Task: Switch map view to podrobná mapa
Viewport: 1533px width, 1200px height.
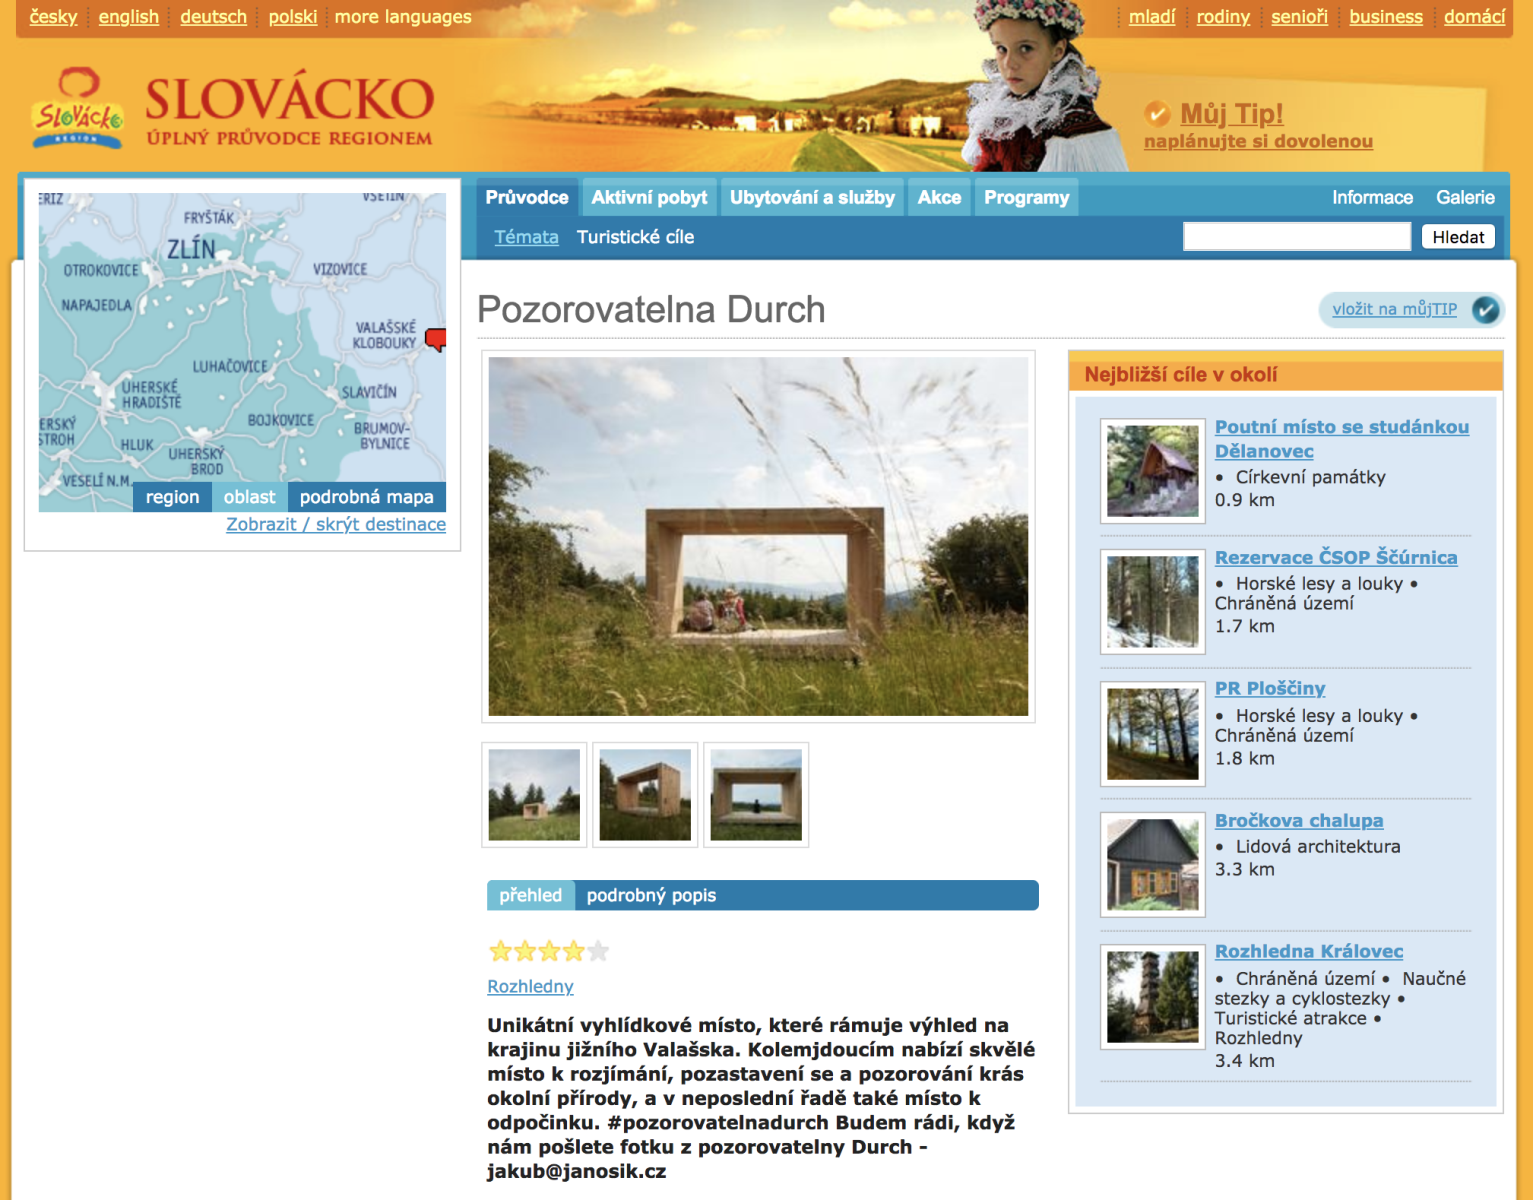Action: [366, 497]
